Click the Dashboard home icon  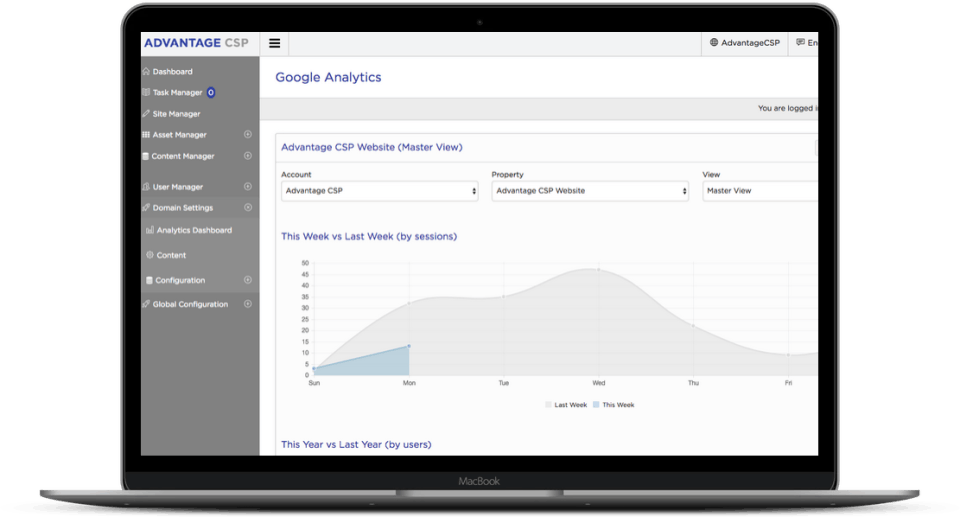(146, 72)
